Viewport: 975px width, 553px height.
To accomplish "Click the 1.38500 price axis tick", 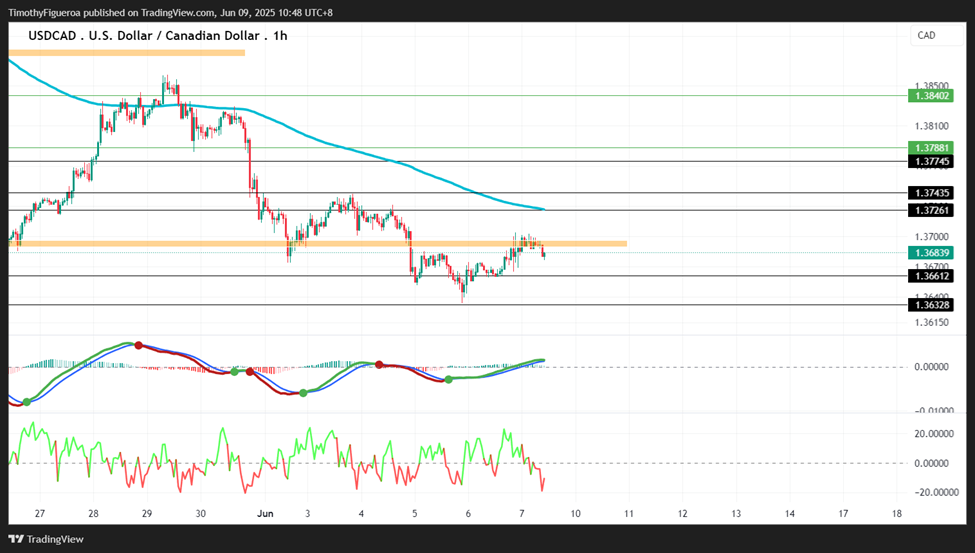I will click(931, 86).
